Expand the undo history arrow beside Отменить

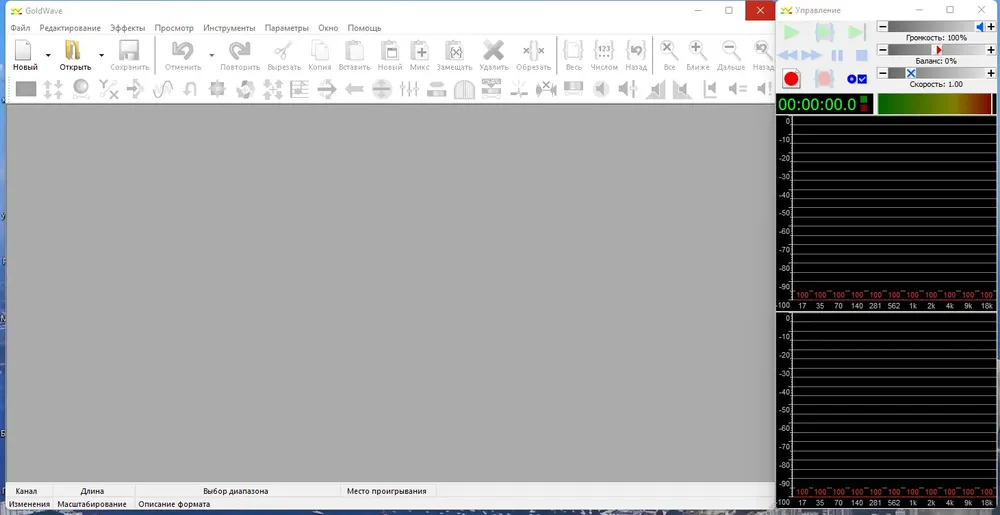pyautogui.click(x=212, y=55)
